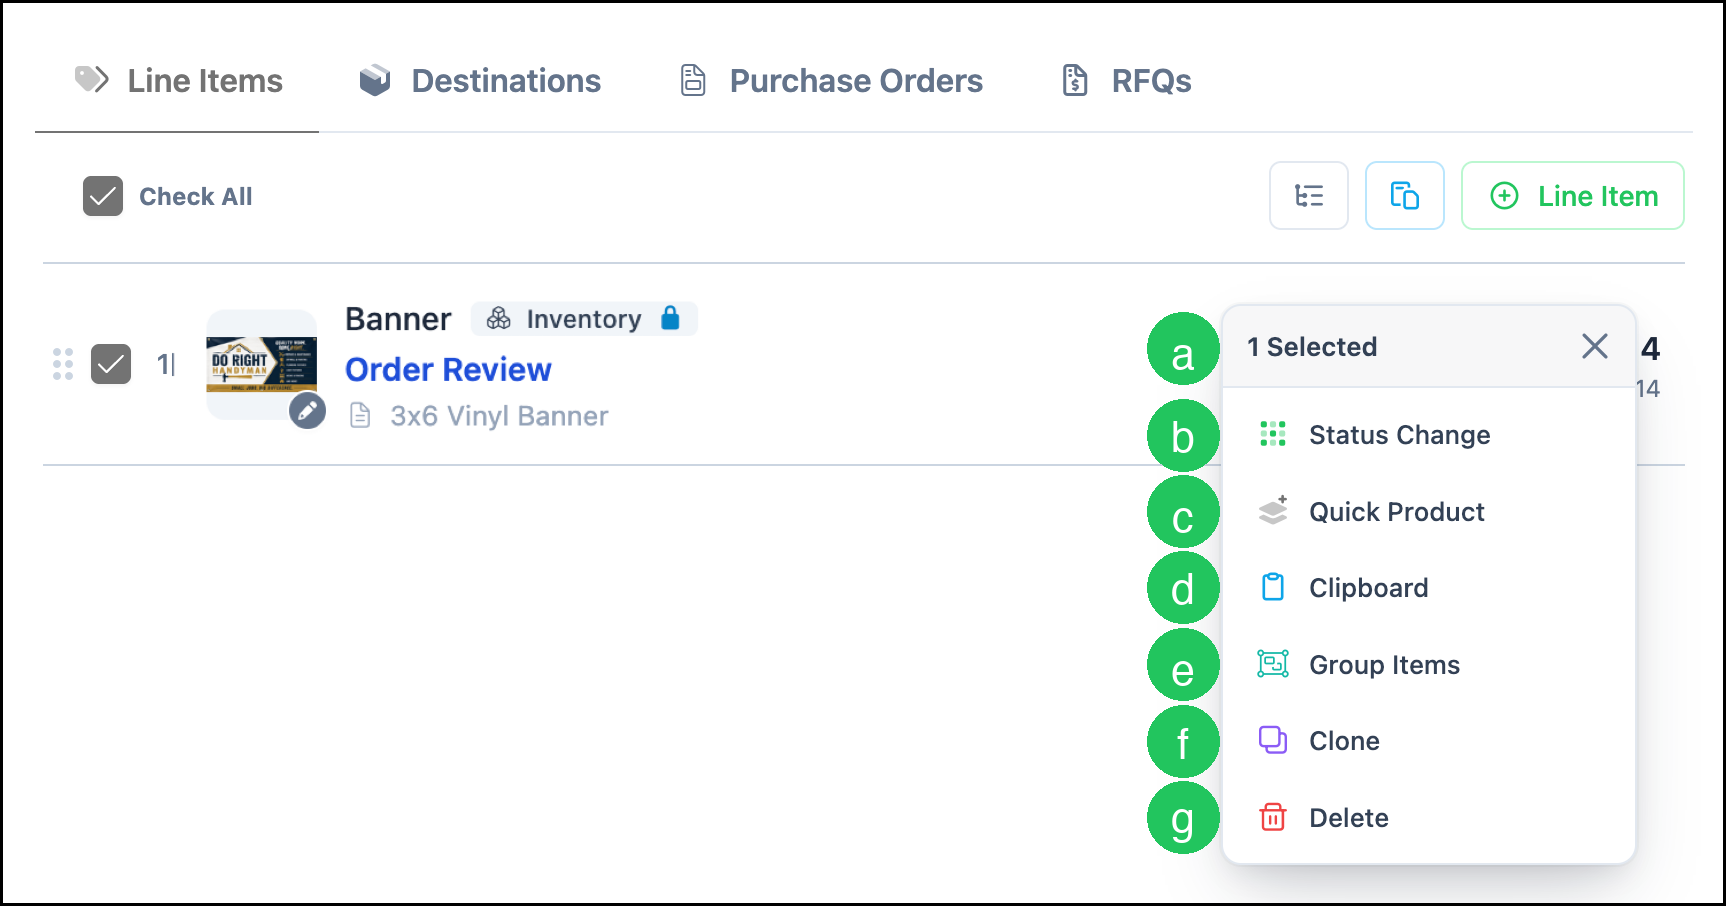This screenshot has height=906, width=1726.
Task: Uncheck the Banner line item checkbox
Action: coord(111,364)
